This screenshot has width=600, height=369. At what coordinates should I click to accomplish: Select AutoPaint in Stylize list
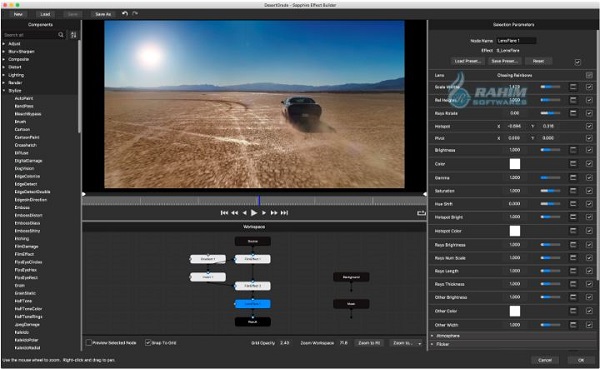click(24, 98)
